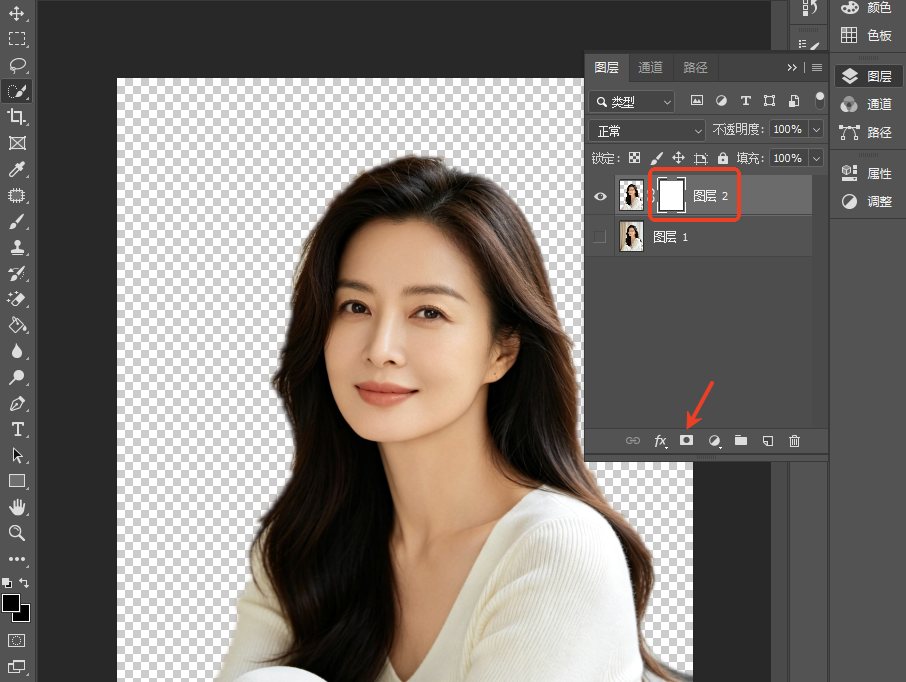Select the Eyedropper tool

pyautogui.click(x=17, y=169)
